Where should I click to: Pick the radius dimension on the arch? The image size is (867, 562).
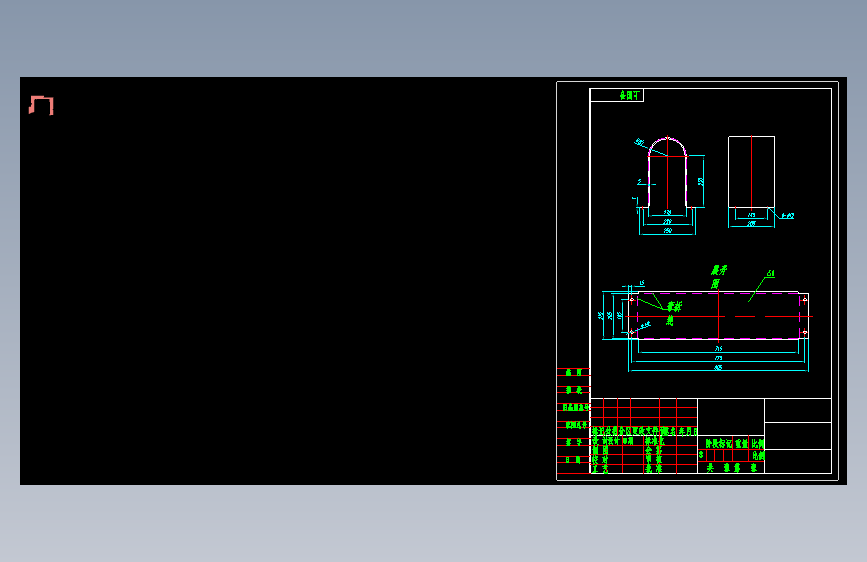click(640, 143)
